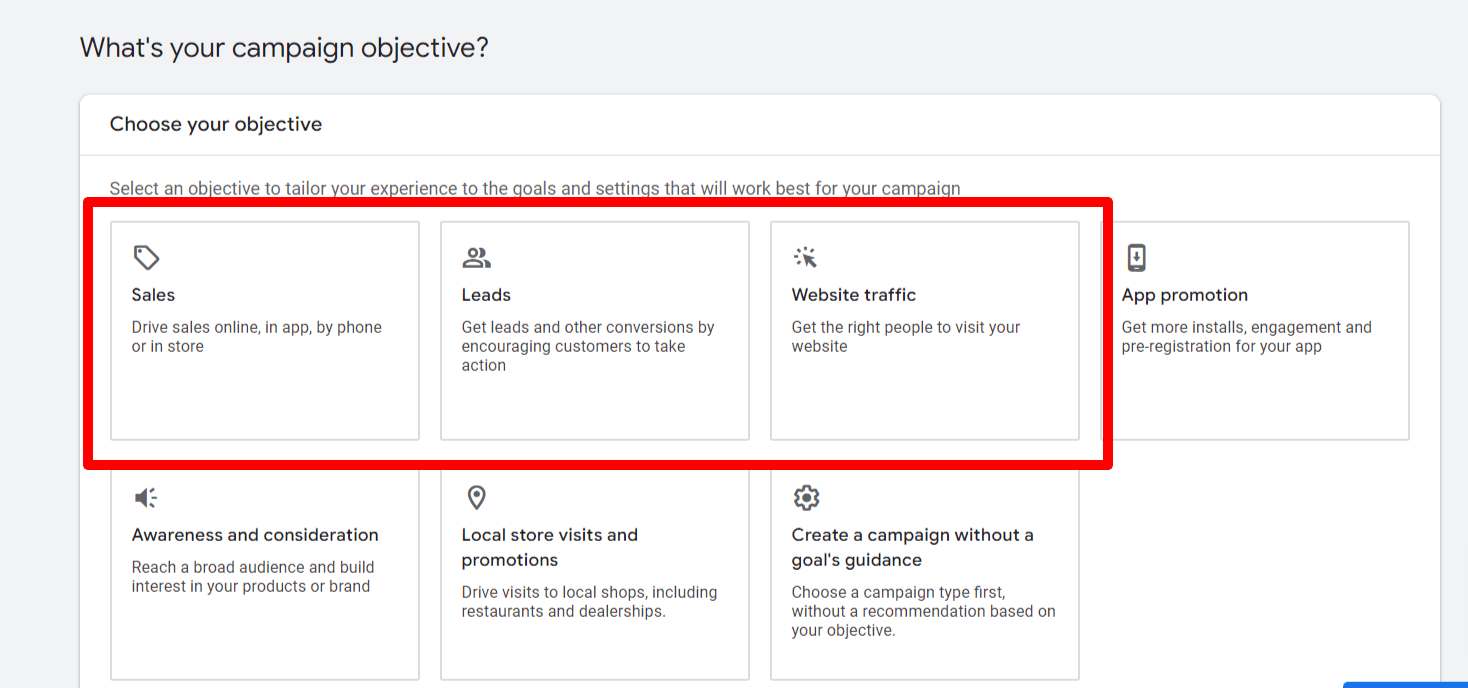1468x688 pixels.
Task: Click the 'Reach a broad audience' description
Action: pos(252,576)
